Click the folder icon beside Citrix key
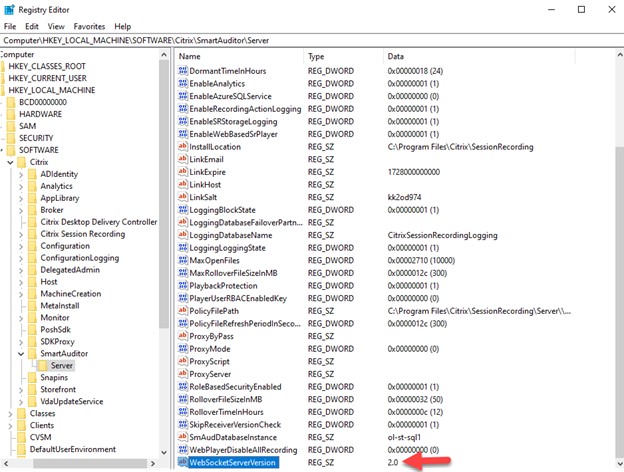 [x=21, y=162]
